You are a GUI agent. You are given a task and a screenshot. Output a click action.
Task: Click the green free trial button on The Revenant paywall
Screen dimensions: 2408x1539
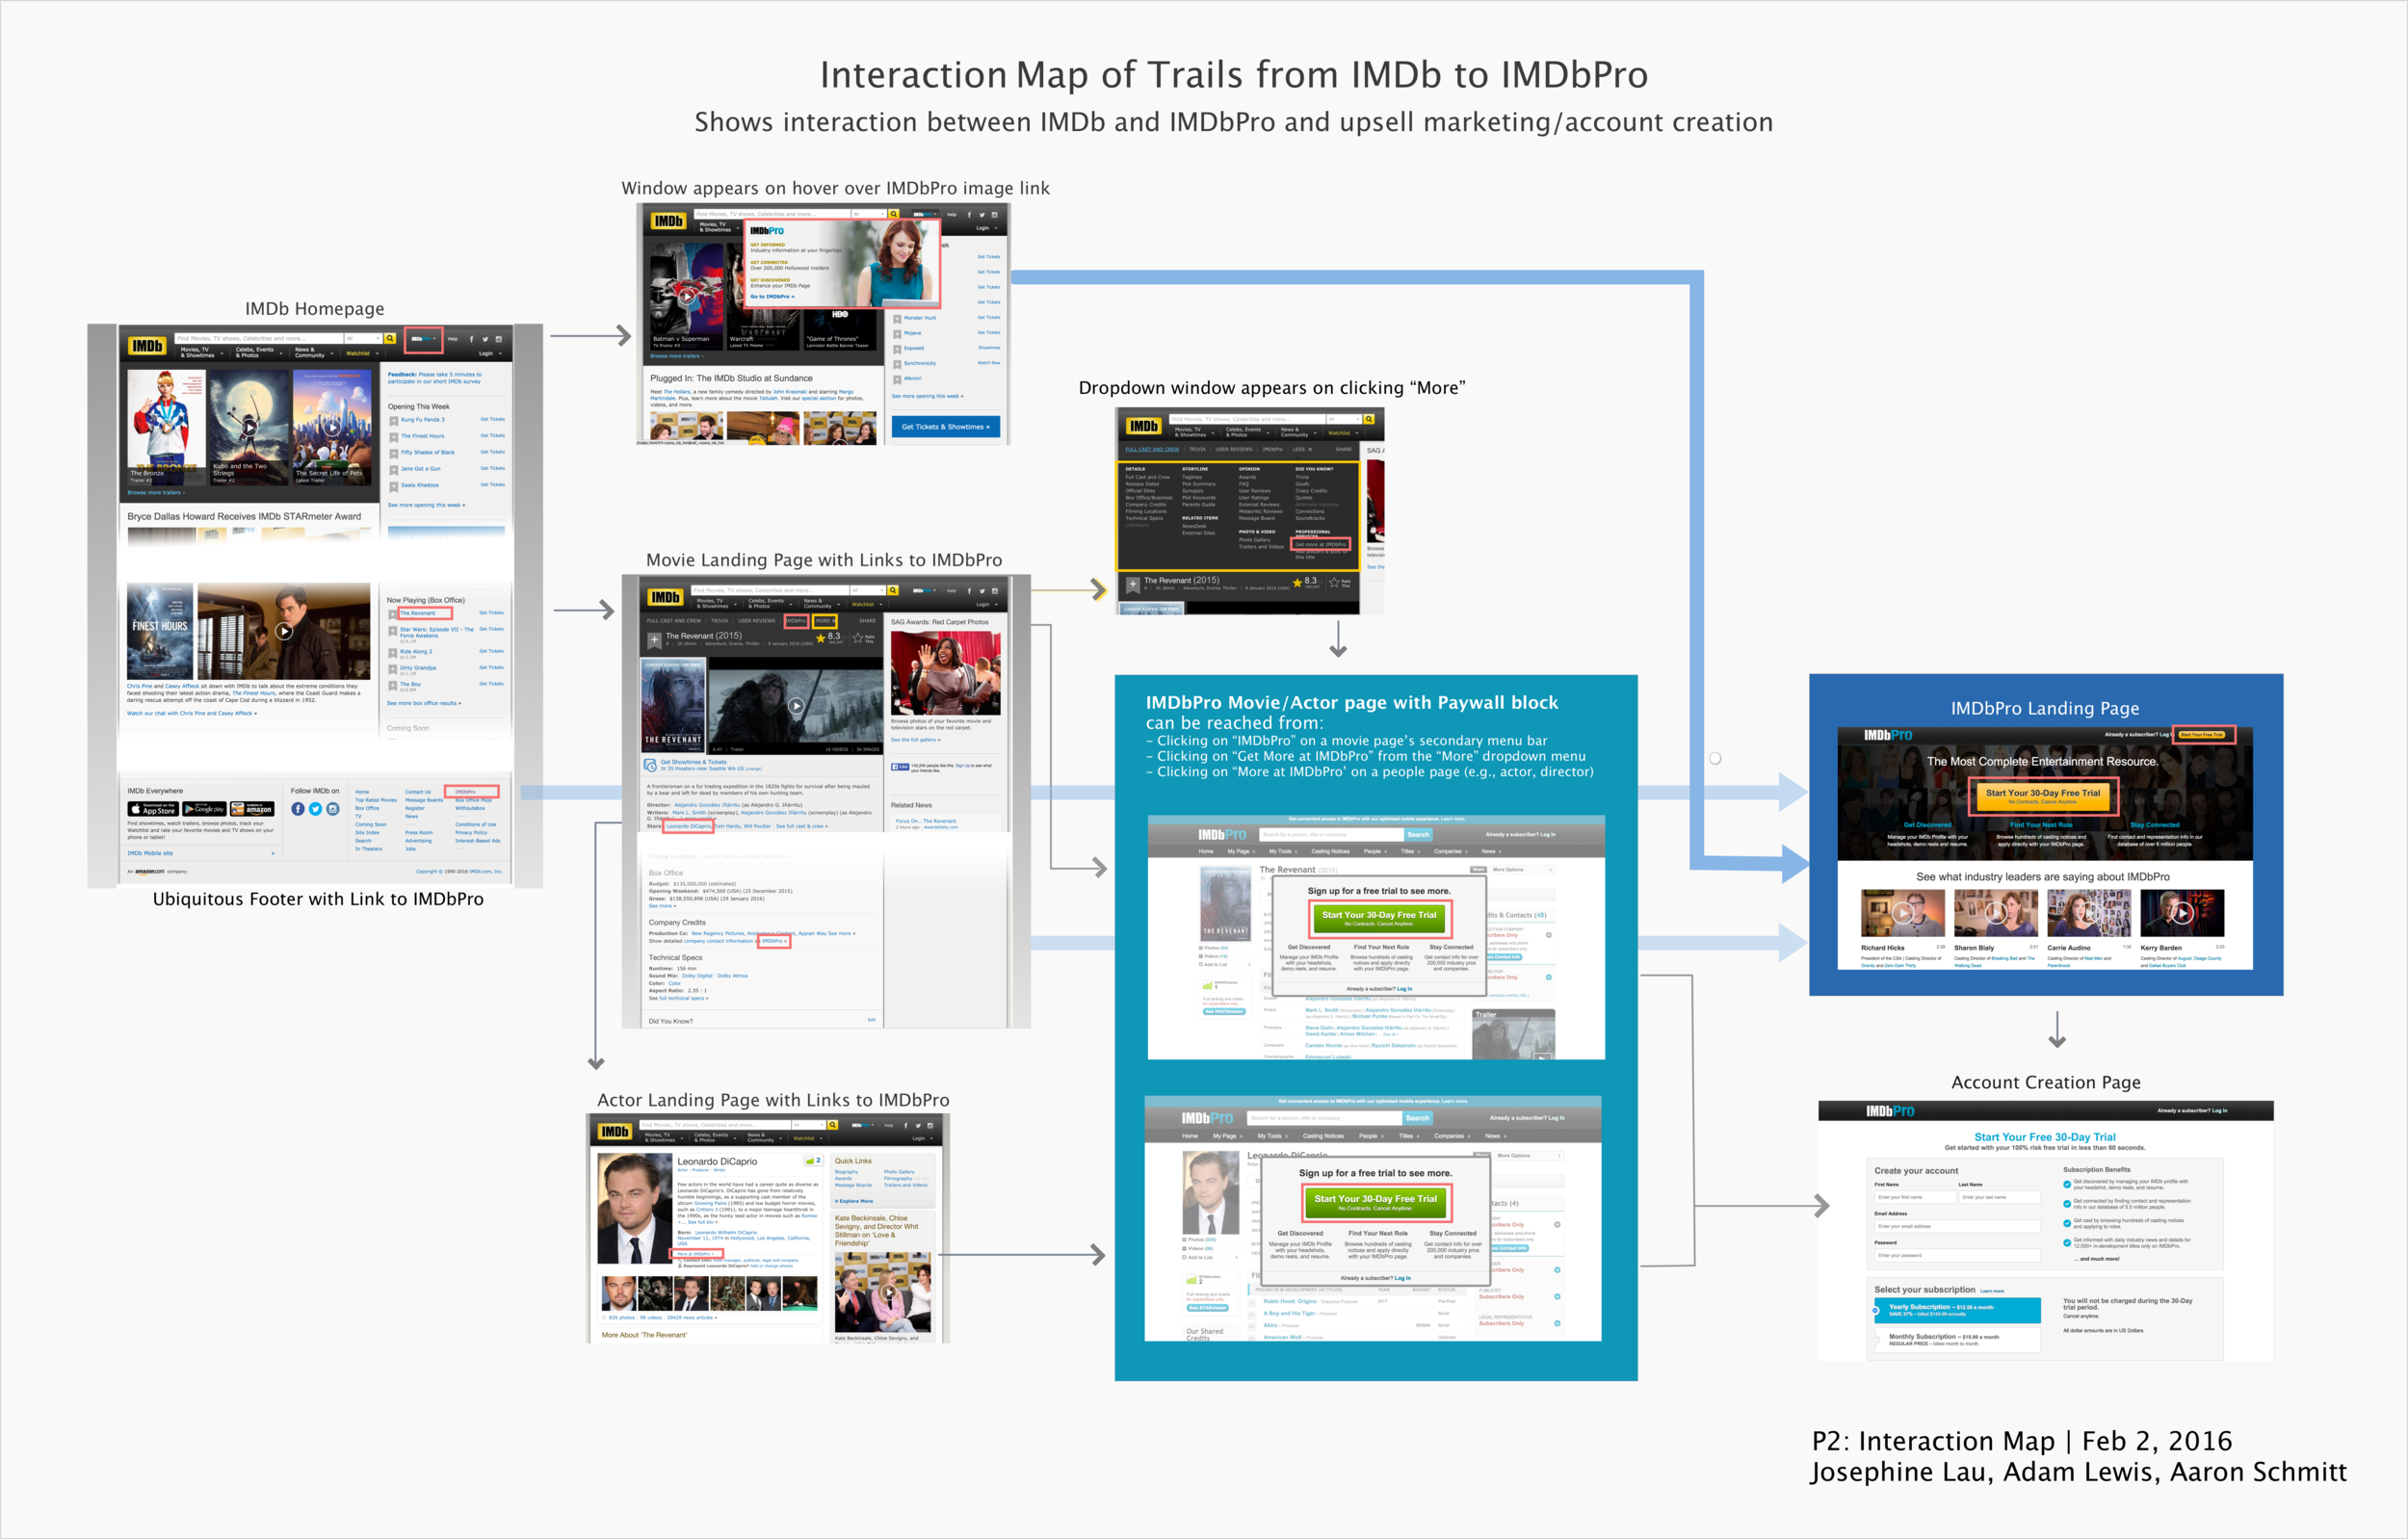[1378, 918]
